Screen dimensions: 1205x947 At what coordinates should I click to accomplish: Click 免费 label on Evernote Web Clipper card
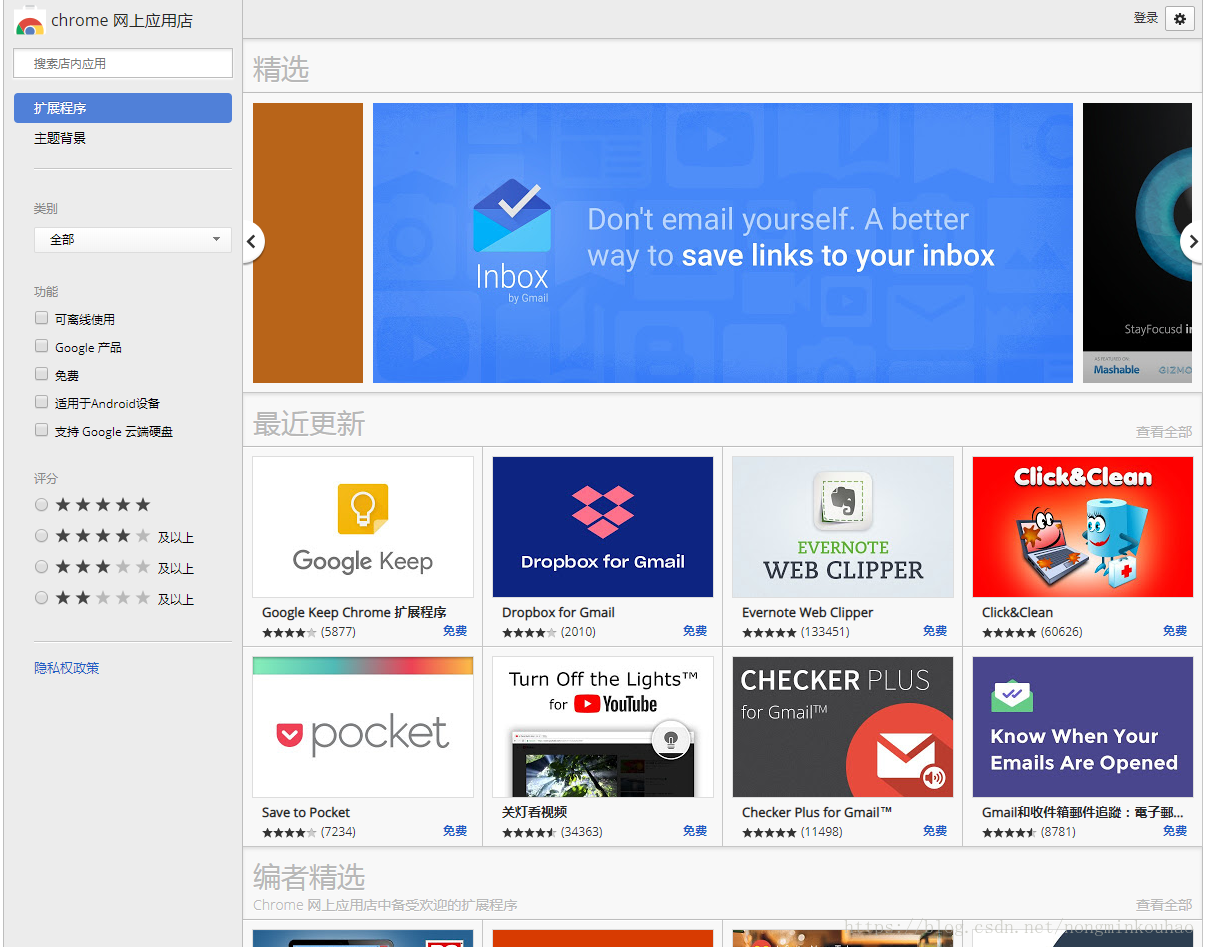click(x=935, y=631)
